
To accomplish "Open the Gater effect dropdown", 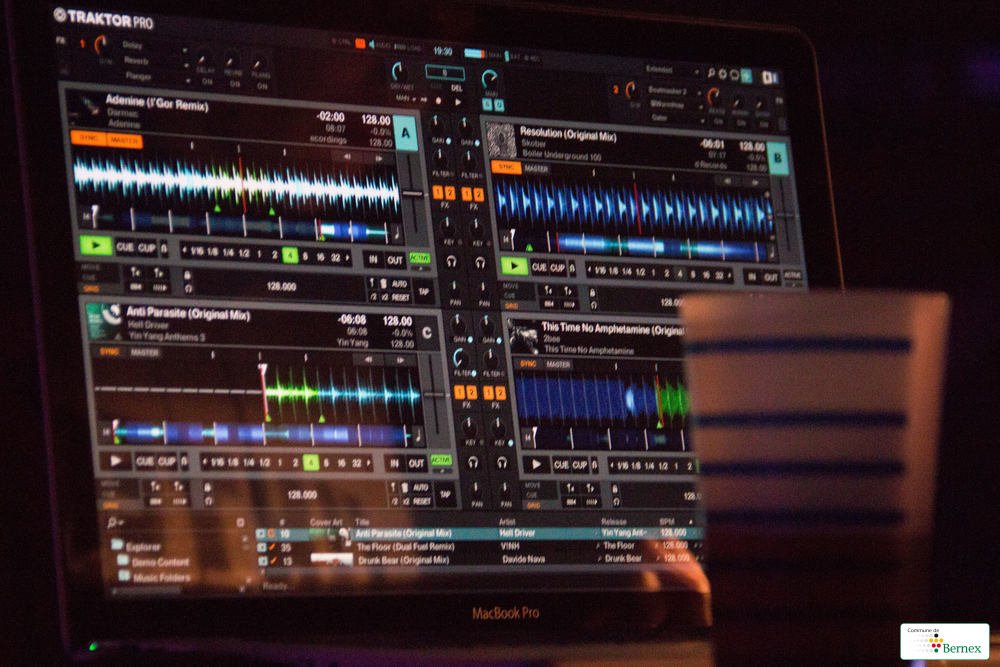I will point(702,121).
